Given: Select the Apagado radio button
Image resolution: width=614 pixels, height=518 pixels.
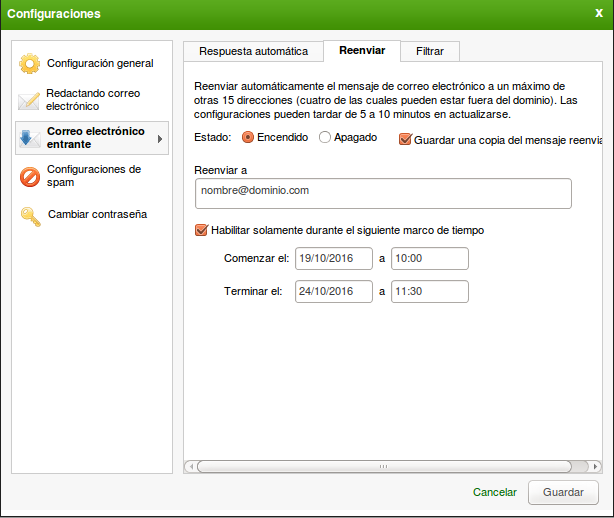Looking at the screenshot, I should (x=325, y=137).
